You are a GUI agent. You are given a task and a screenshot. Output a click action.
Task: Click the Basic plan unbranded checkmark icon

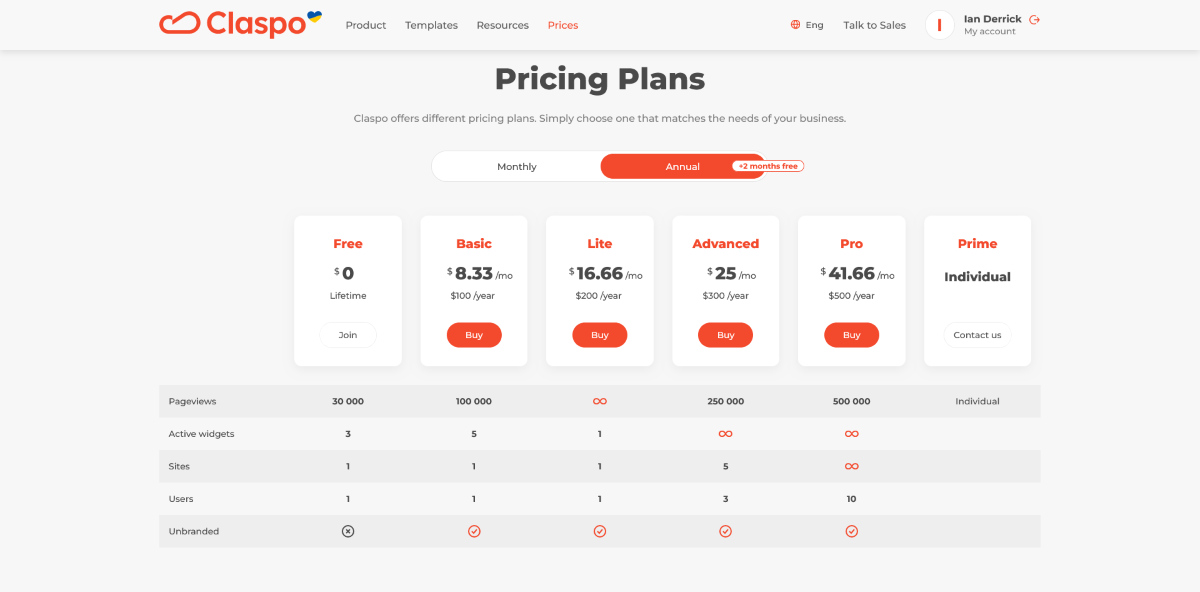474,531
